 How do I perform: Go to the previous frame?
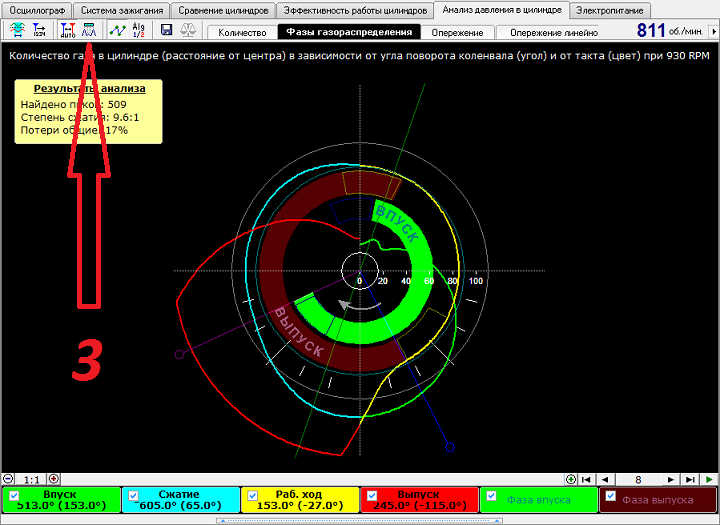pyautogui.click(x=605, y=480)
